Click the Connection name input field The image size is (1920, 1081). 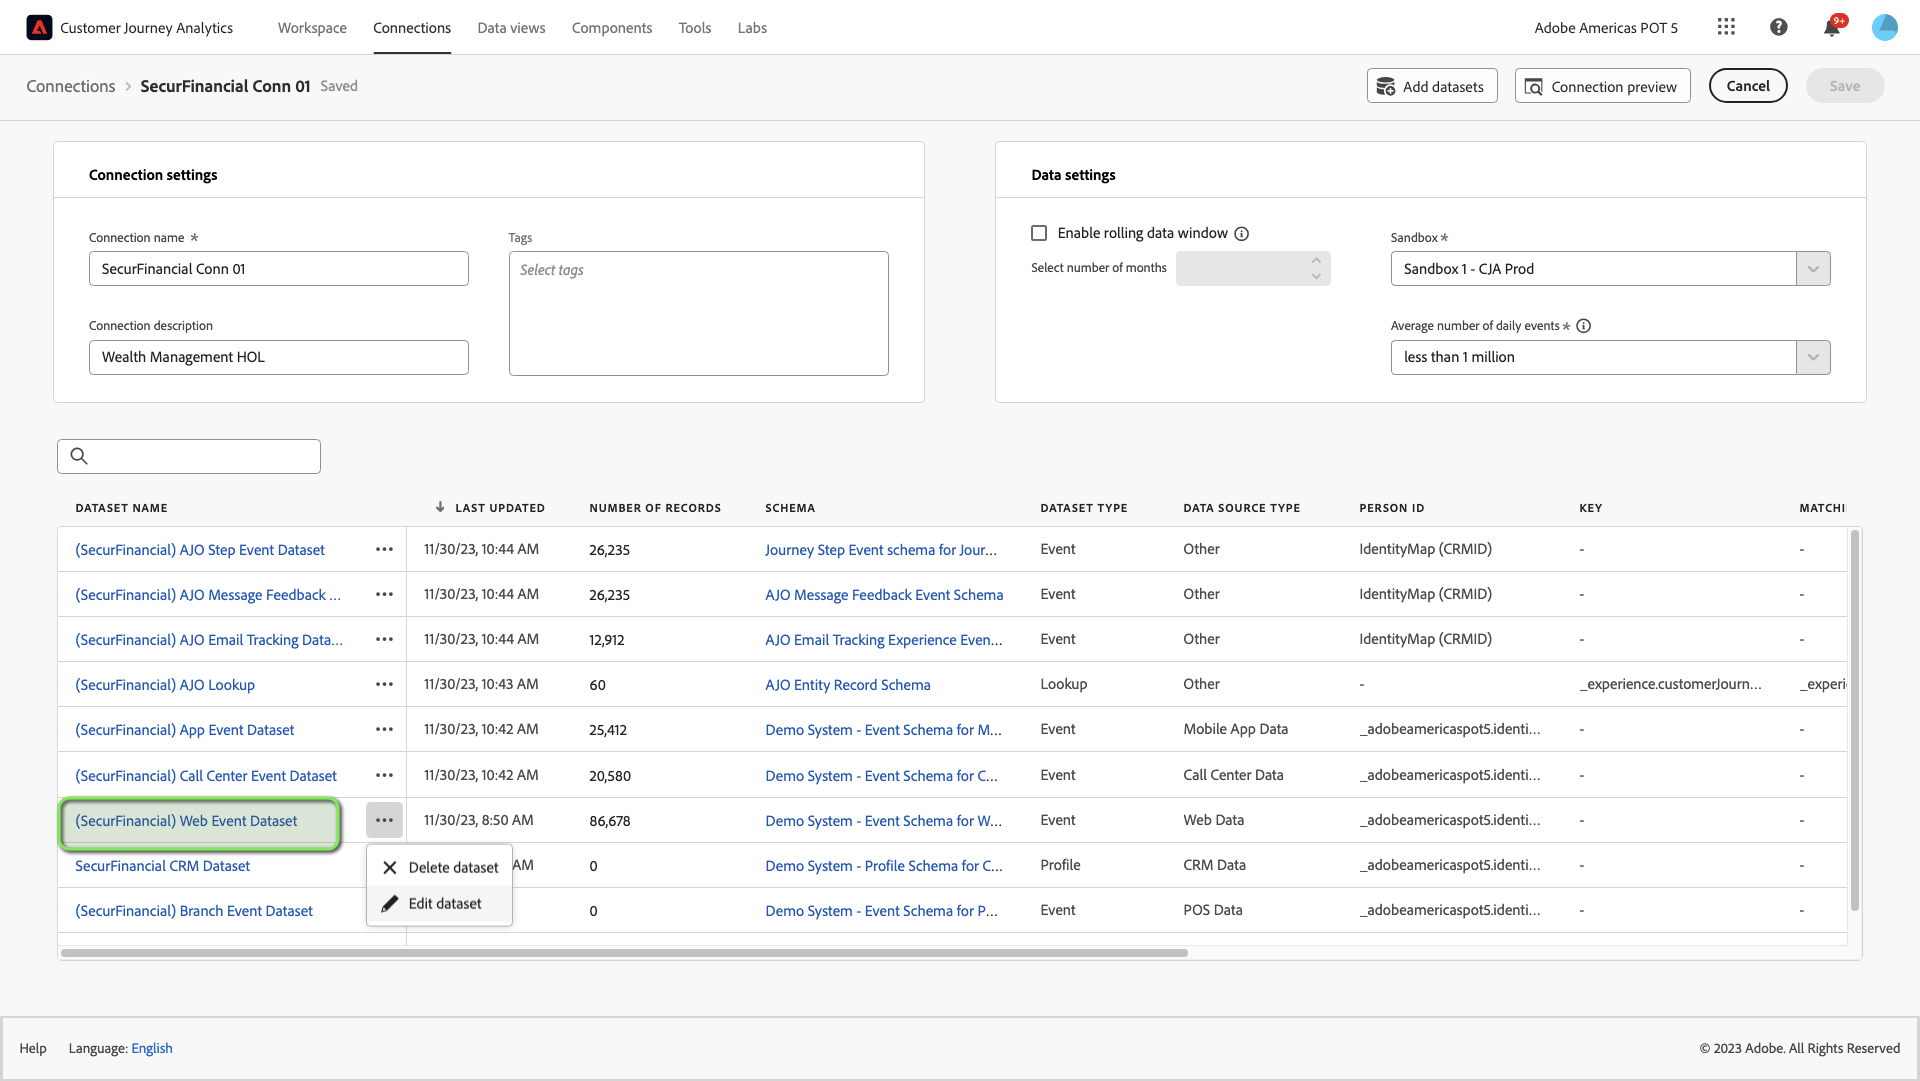279,269
